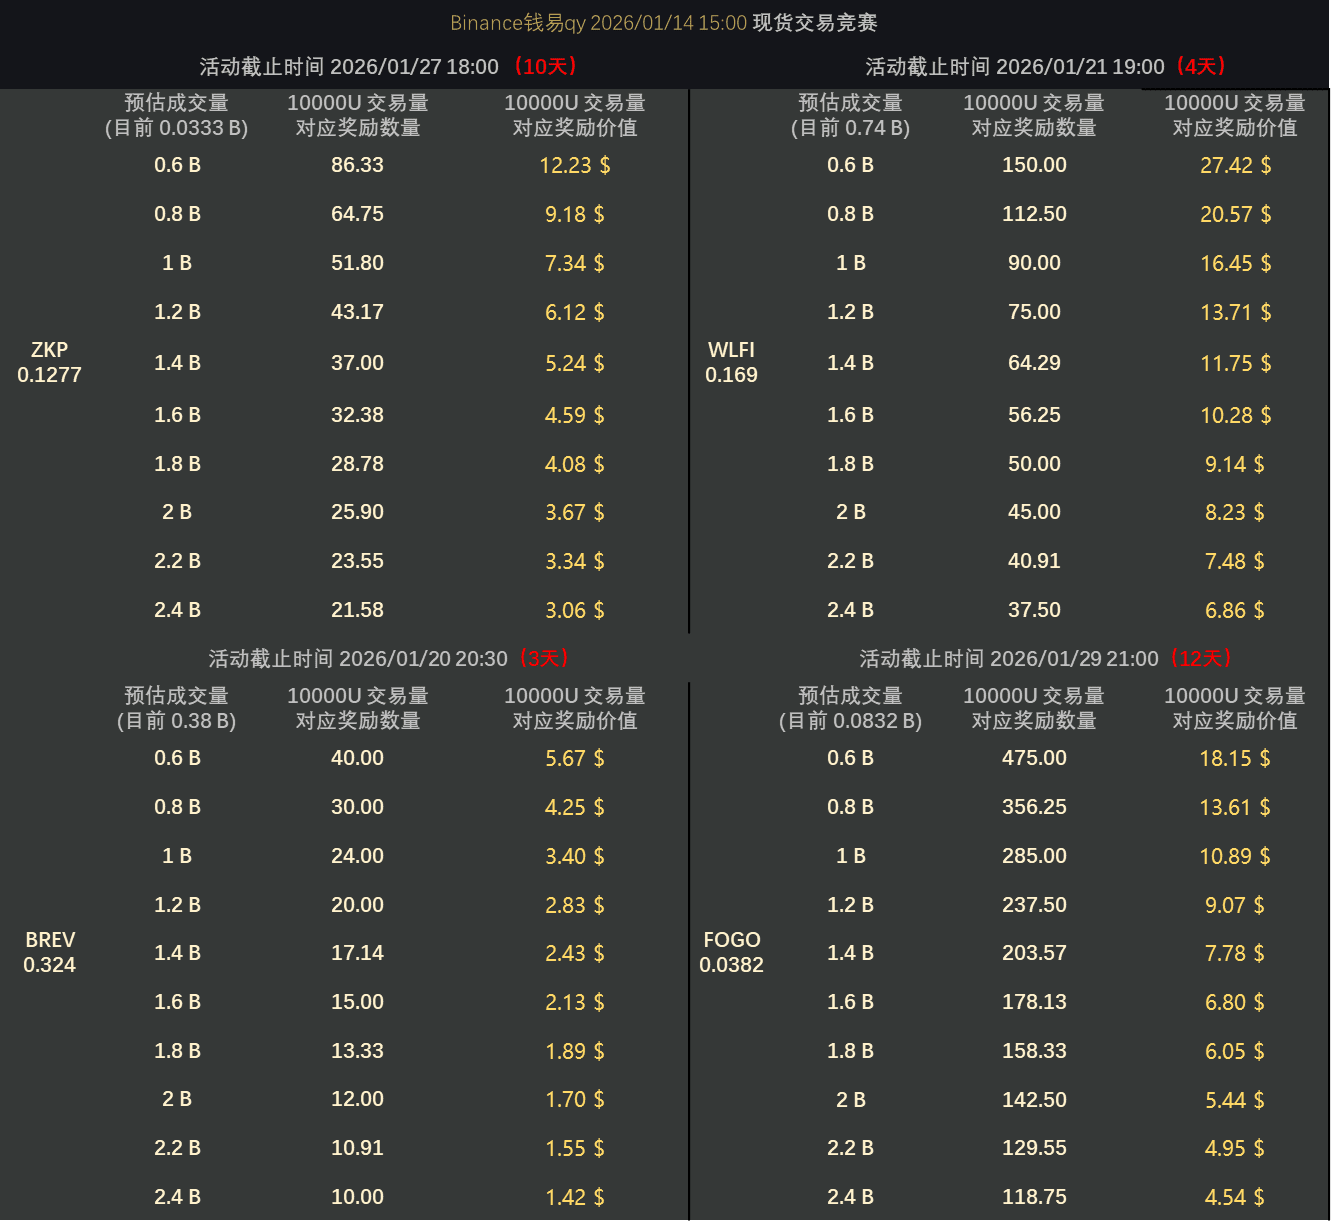This screenshot has width=1332, height=1222.
Task: Select the quantity '51.80'
Action: click(x=357, y=263)
